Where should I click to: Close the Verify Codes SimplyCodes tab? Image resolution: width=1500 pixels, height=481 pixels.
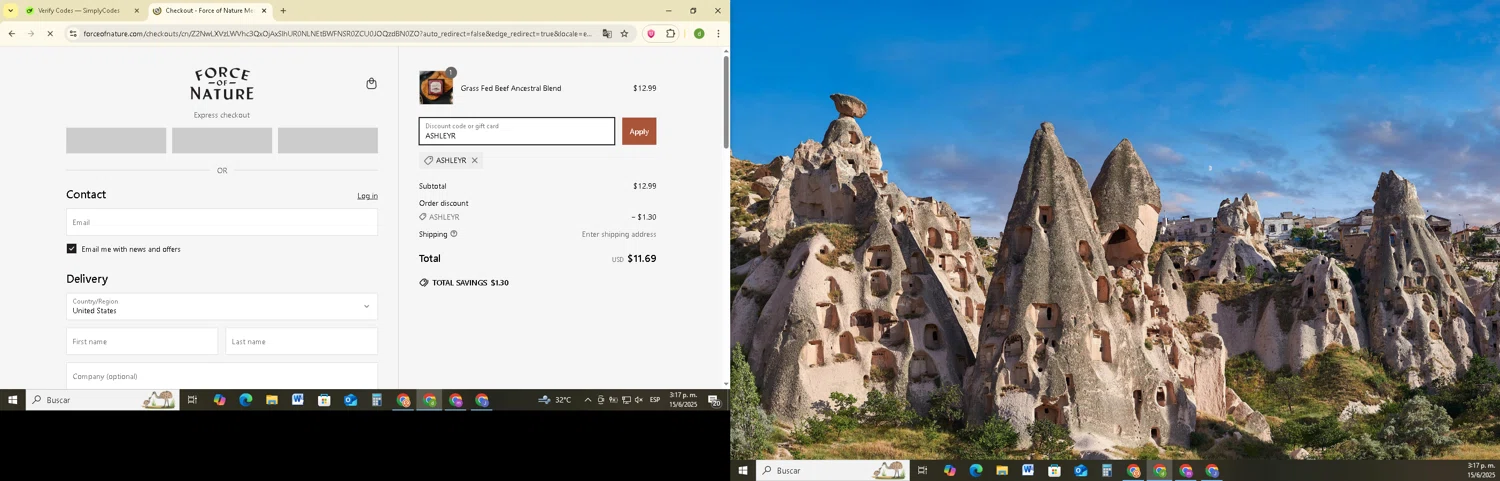pyautogui.click(x=137, y=11)
